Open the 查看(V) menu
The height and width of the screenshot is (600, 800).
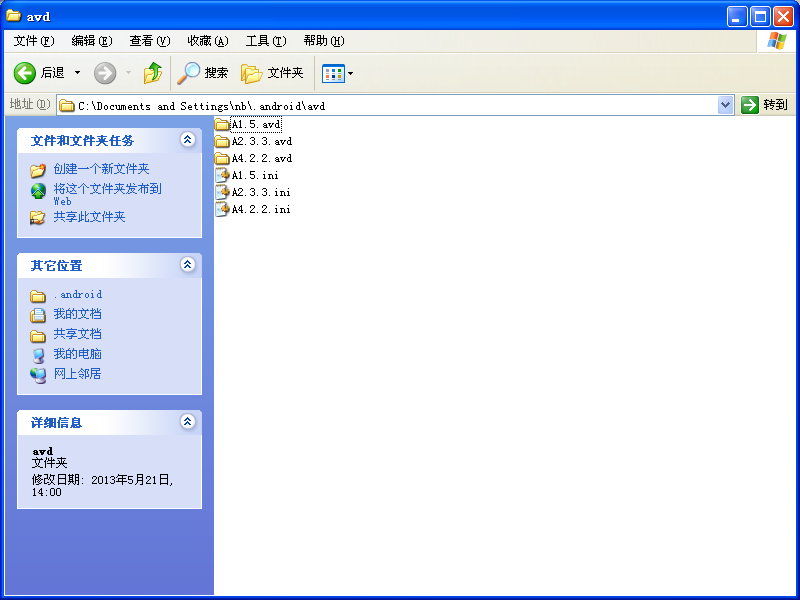tap(149, 41)
